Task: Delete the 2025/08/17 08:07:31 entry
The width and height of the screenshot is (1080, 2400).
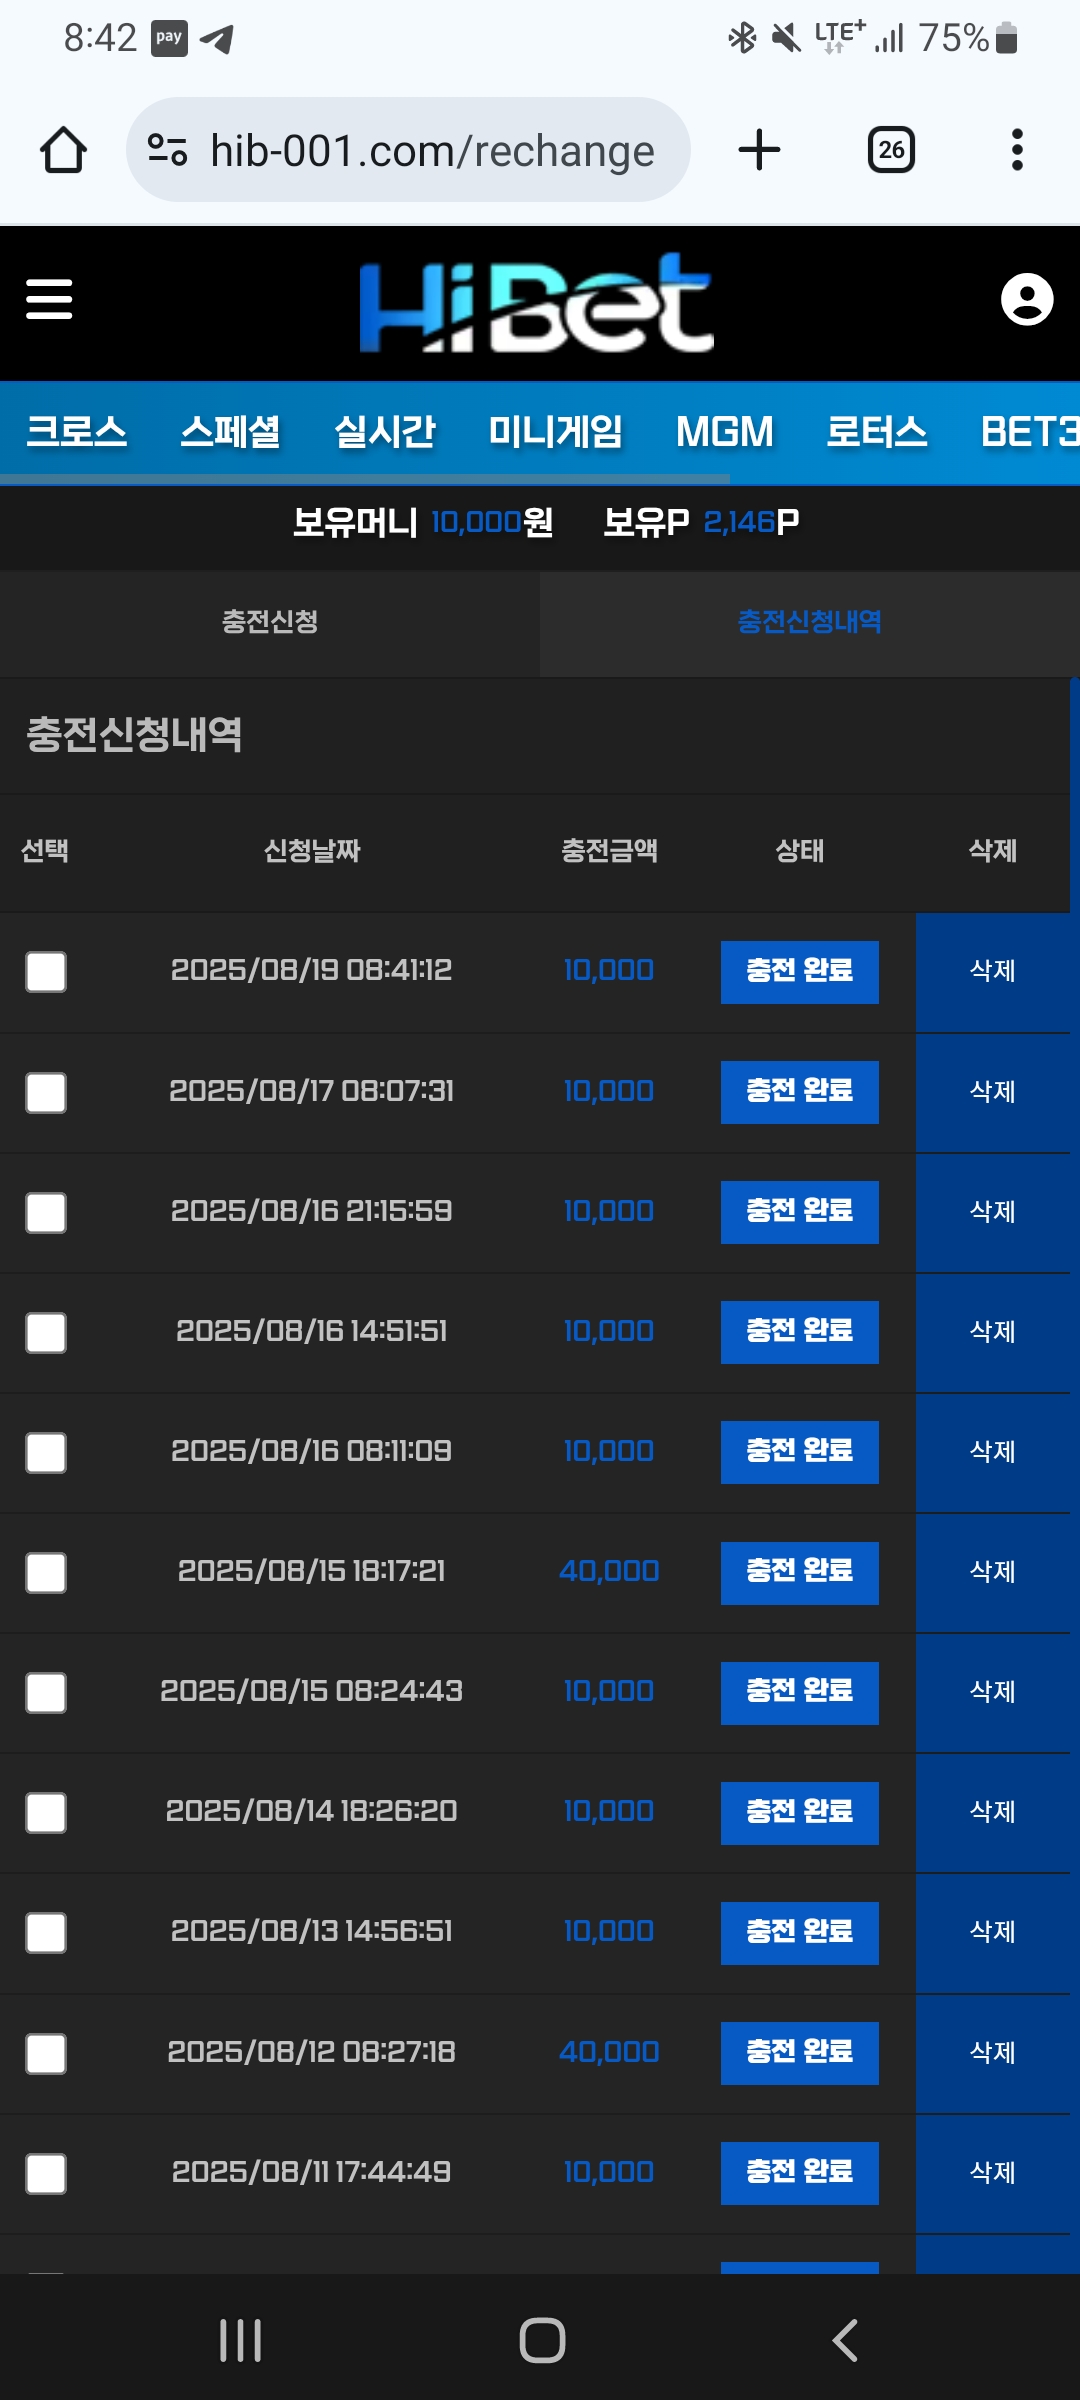Action: click(992, 1092)
